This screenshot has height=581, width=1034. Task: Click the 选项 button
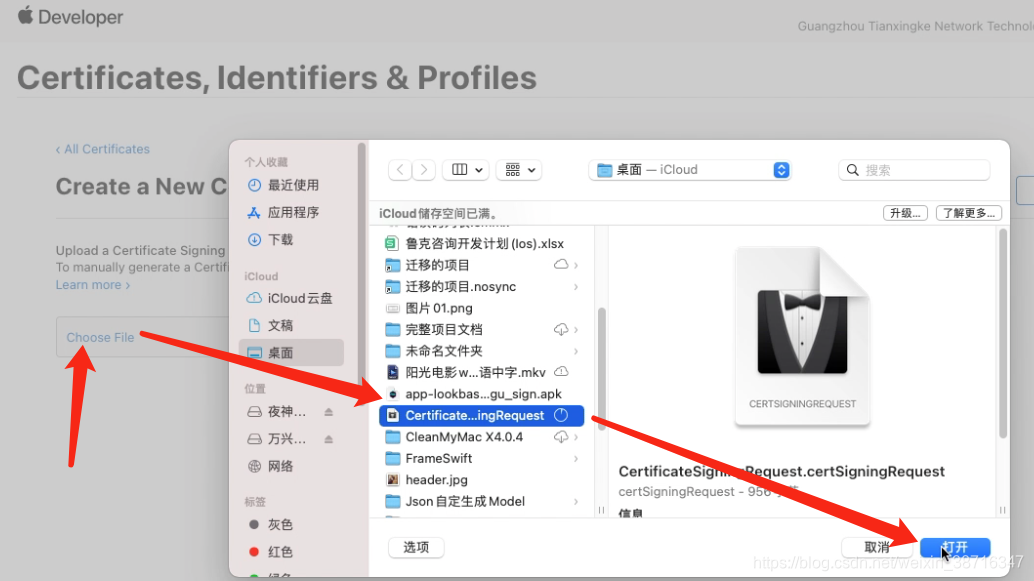[x=416, y=547]
